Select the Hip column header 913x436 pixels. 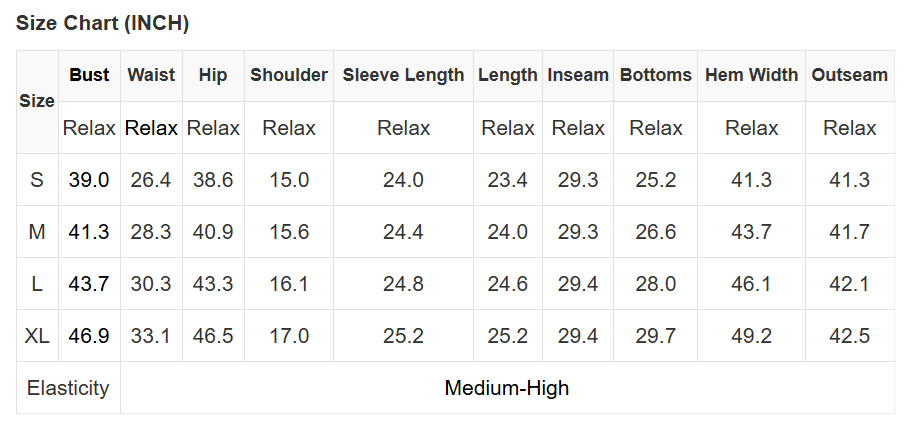[213, 75]
